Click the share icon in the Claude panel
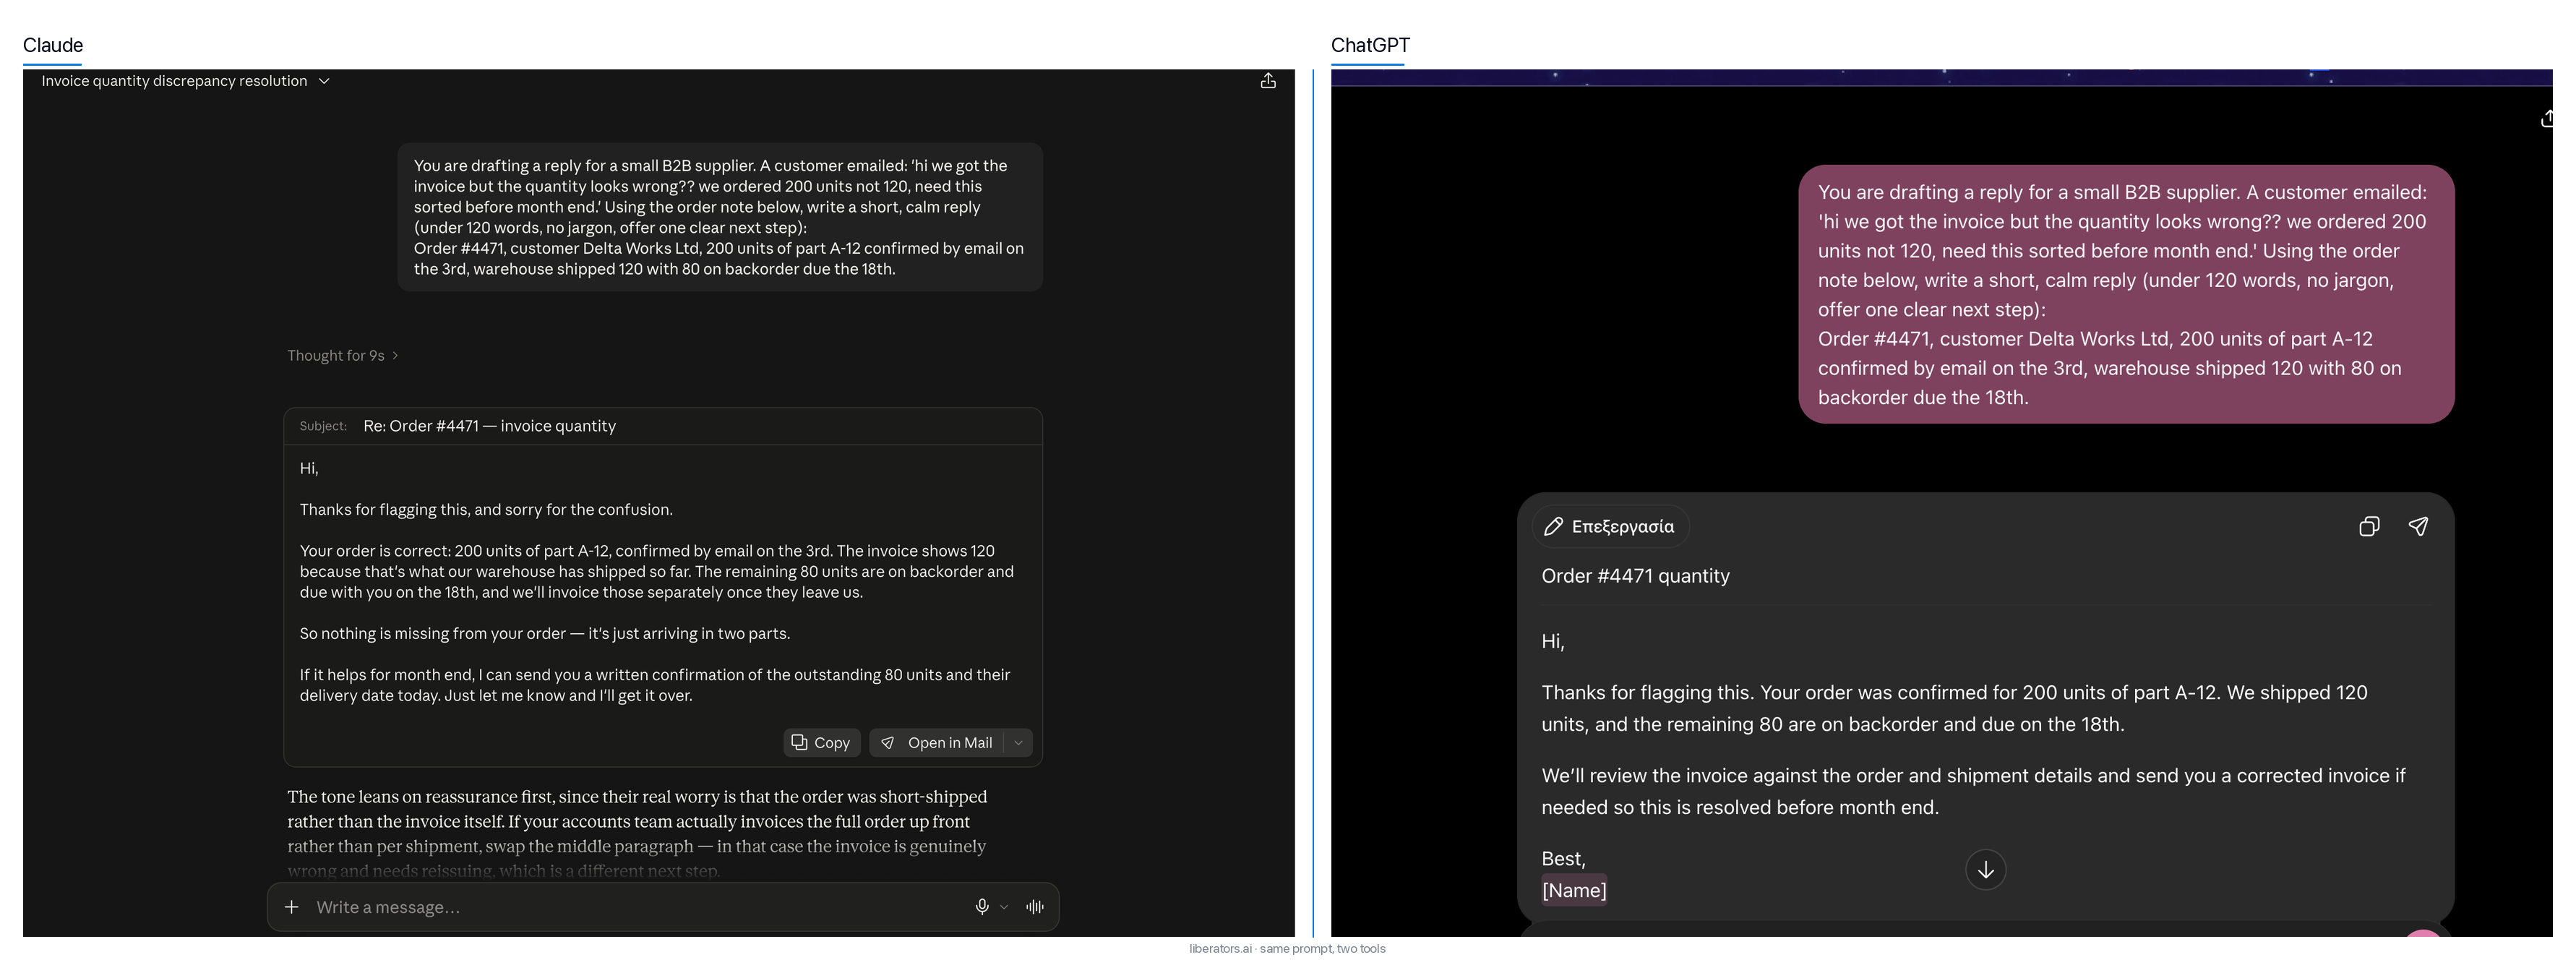The image size is (2576, 960). 1268,81
